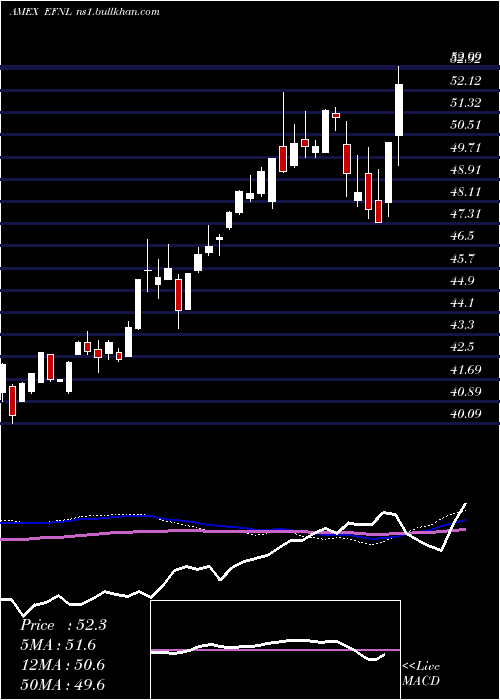Click the 48.11 price axis label
The width and height of the screenshot is (500, 700).
point(466,192)
